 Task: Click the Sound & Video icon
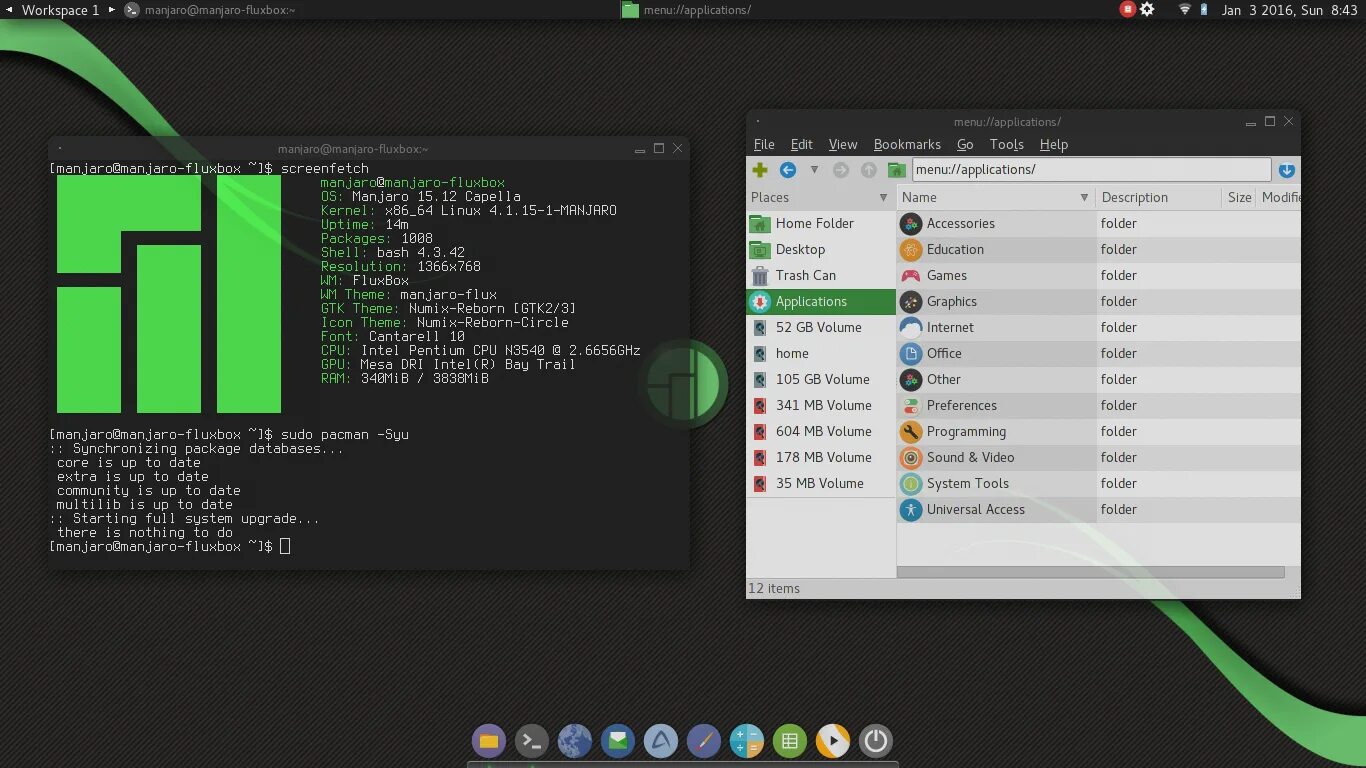[910, 457]
